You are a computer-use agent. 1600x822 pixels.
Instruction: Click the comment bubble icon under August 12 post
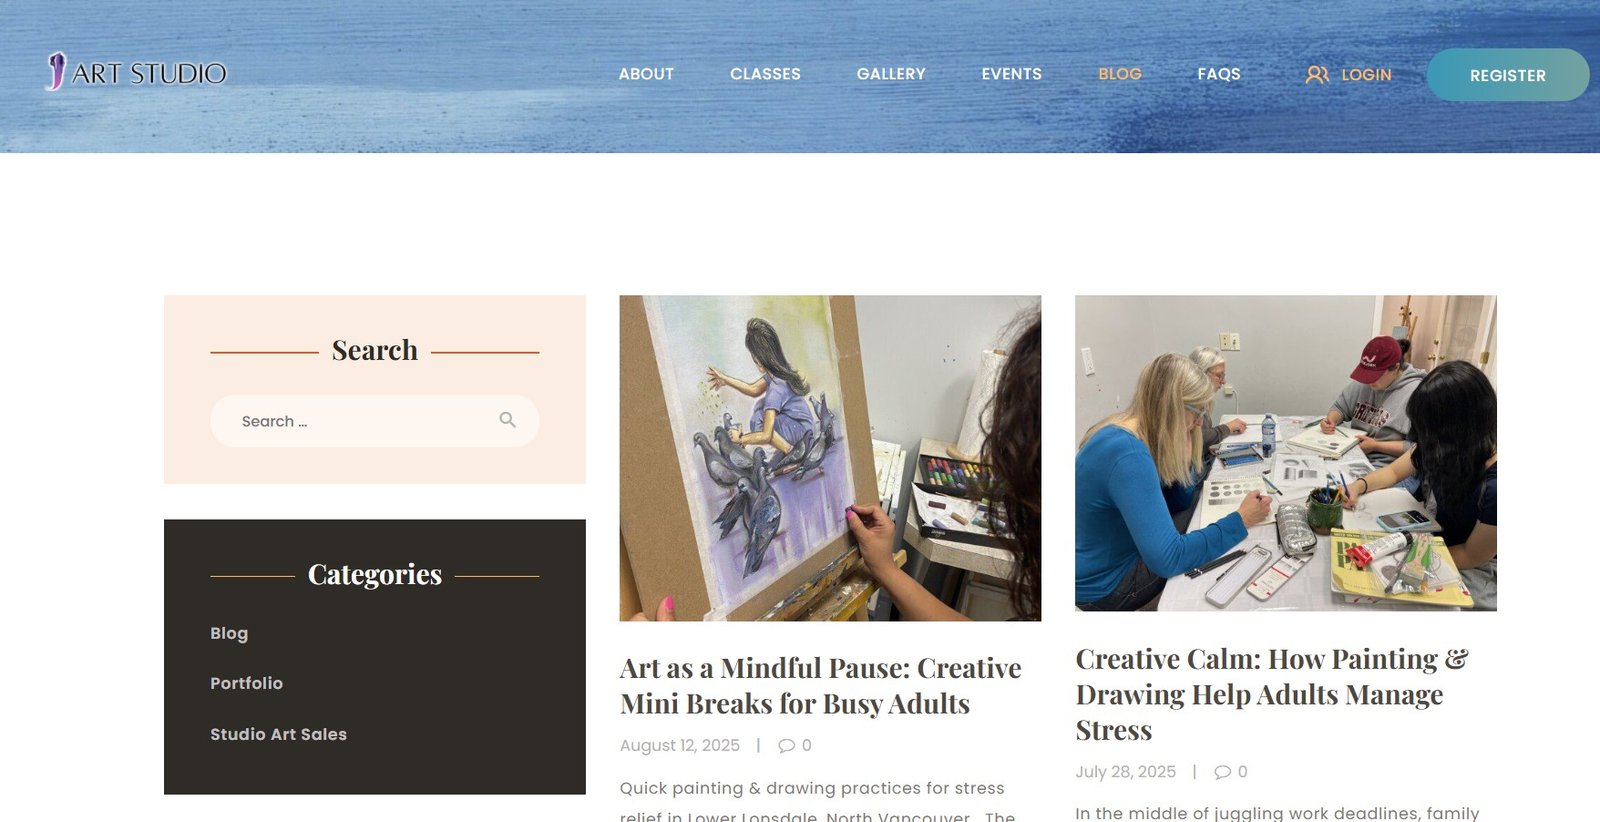[787, 746]
